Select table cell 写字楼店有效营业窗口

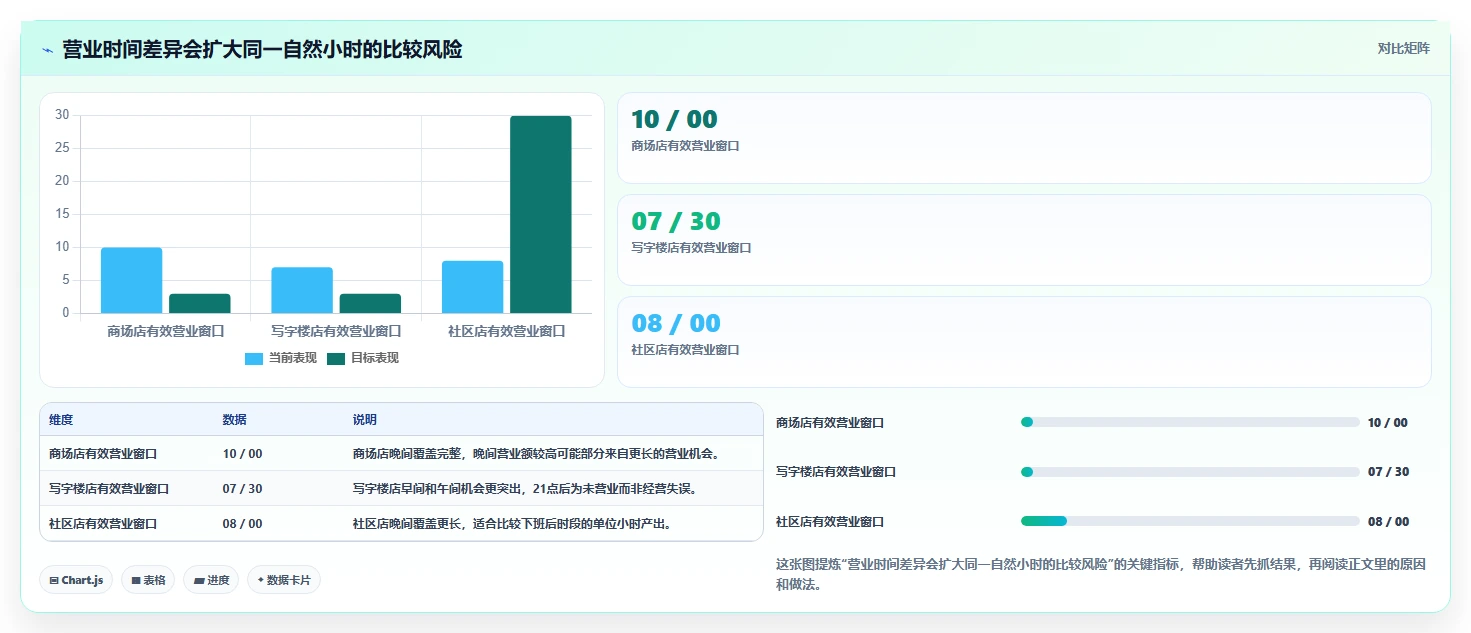click(109, 489)
